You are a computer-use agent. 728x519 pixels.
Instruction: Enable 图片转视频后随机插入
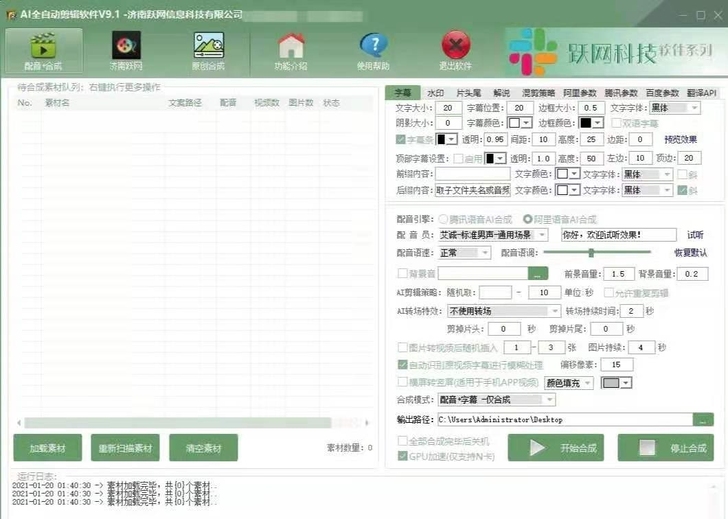[403, 347]
